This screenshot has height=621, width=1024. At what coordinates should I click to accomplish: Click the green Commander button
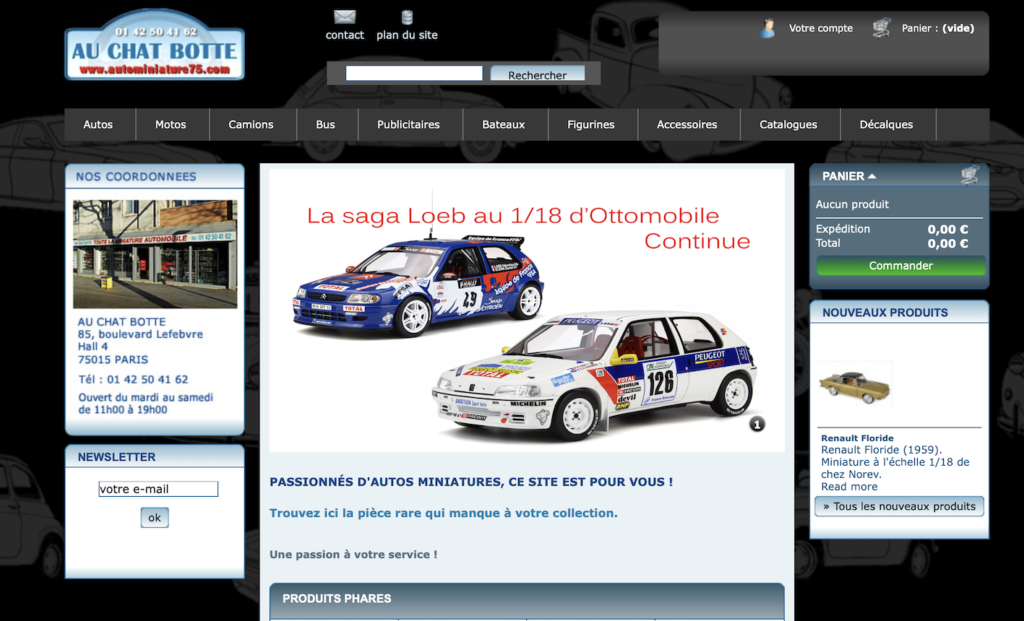pos(900,266)
